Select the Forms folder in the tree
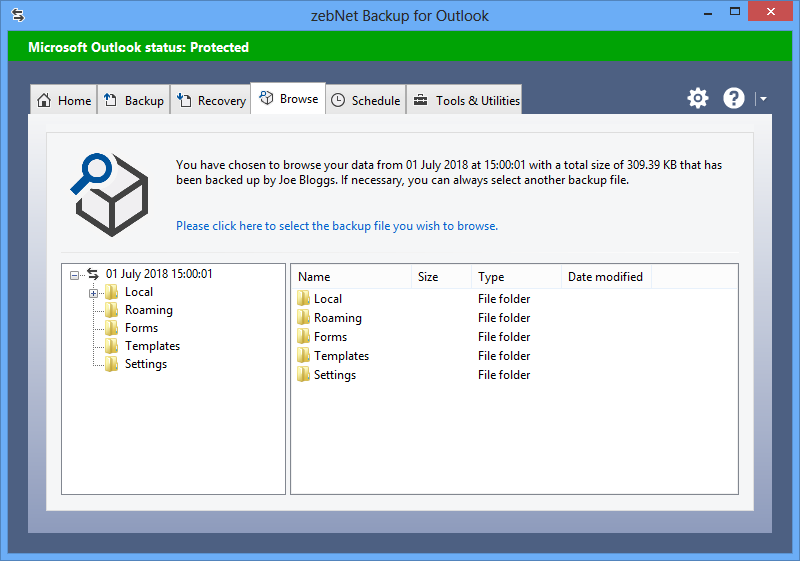 tap(141, 328)
